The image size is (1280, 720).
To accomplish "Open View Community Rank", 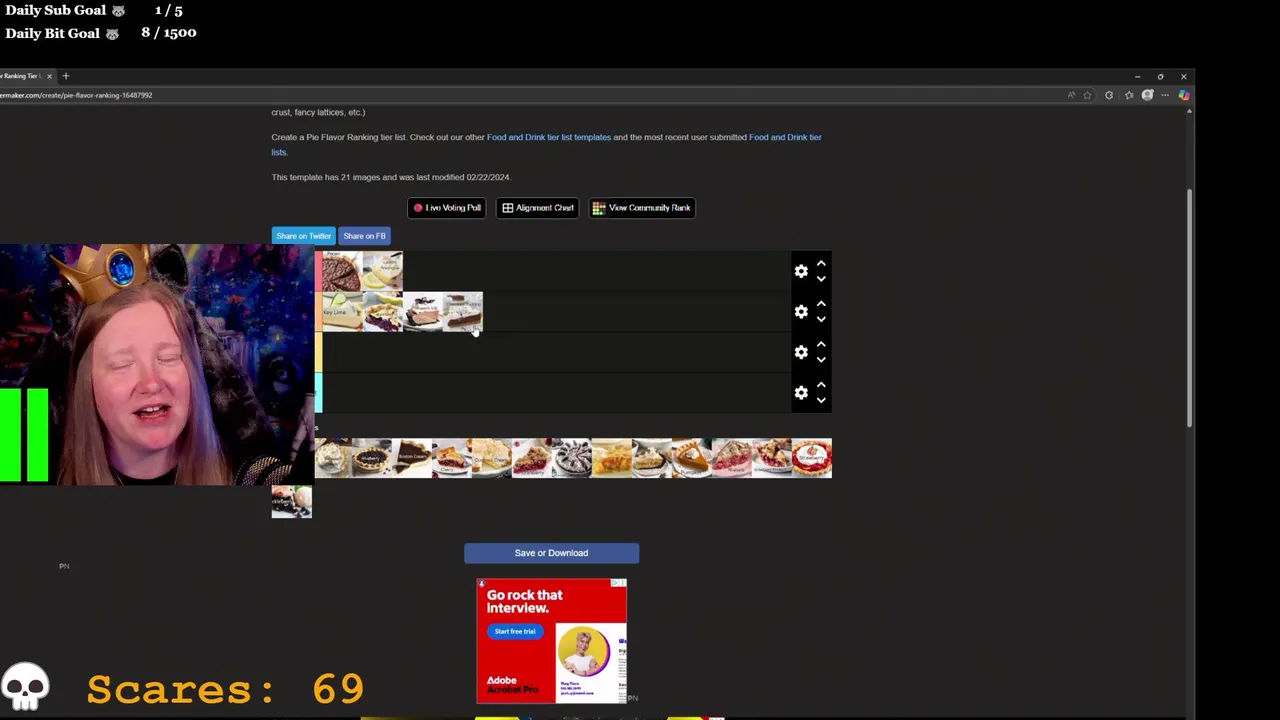I will tap(642, 208).
